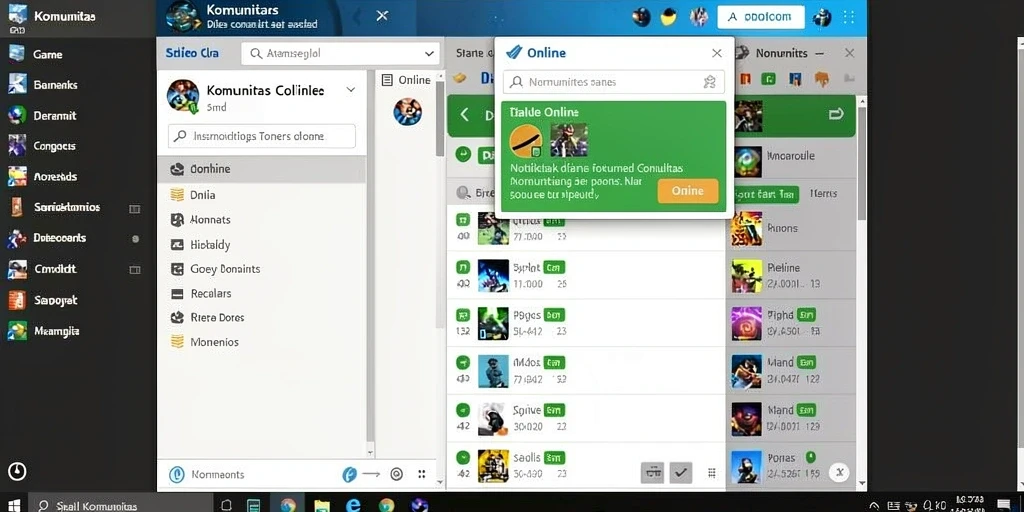Click the gray checkmark button at the bottom
The height and width of the screenshot is (512, 1024).
[680, 472]
